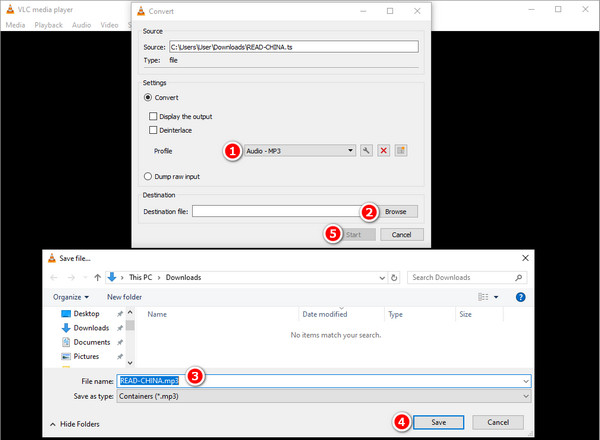Click the VLC cone icon in Save file title bar

(52, 258)
